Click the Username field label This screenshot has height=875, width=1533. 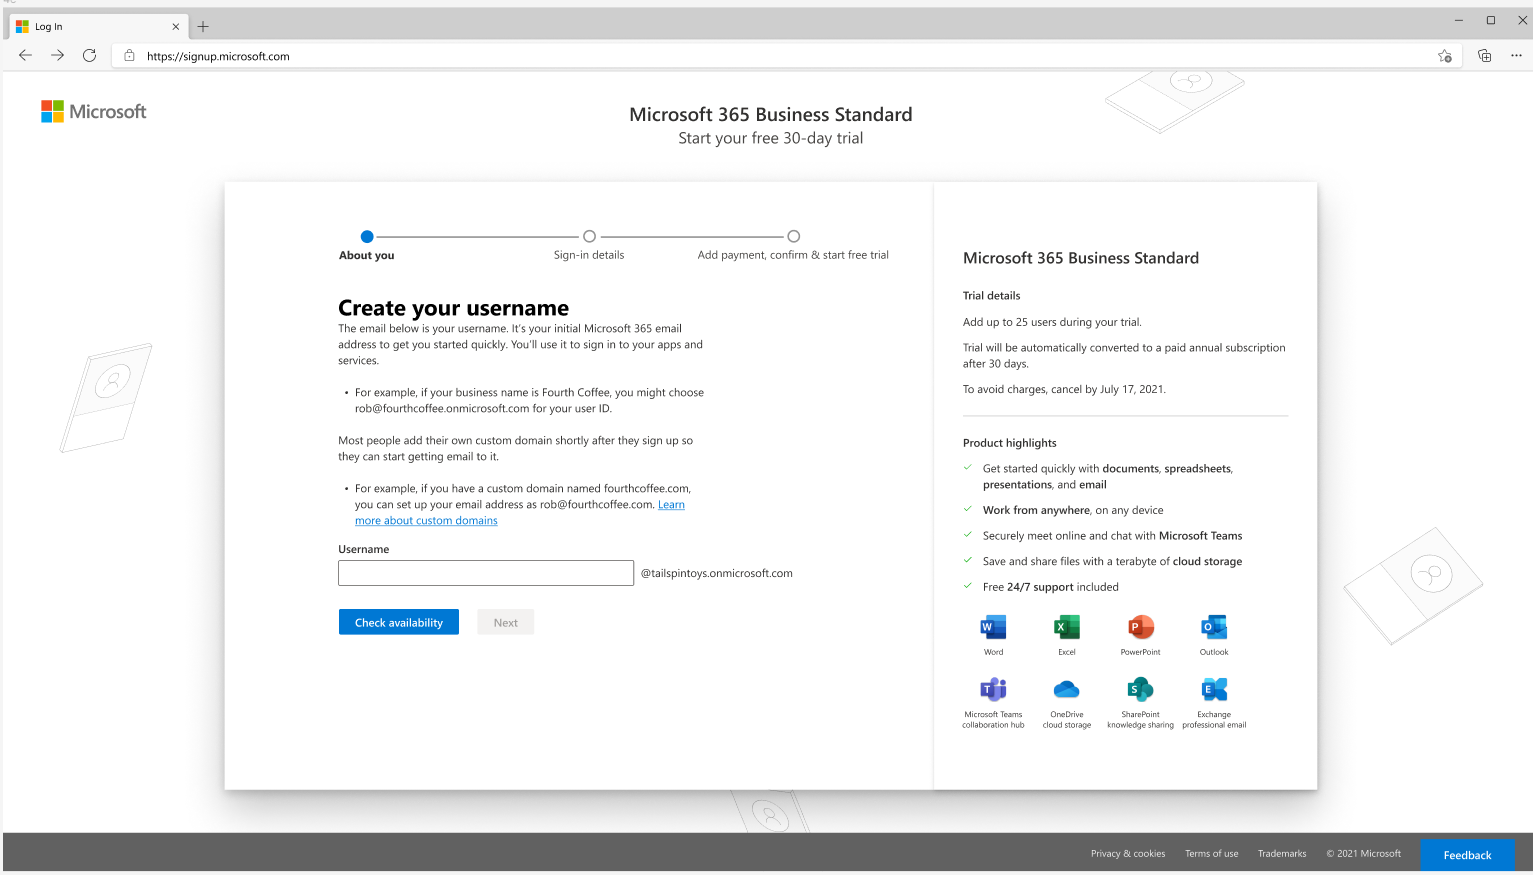pyautogui.click(x=364, y=549)
